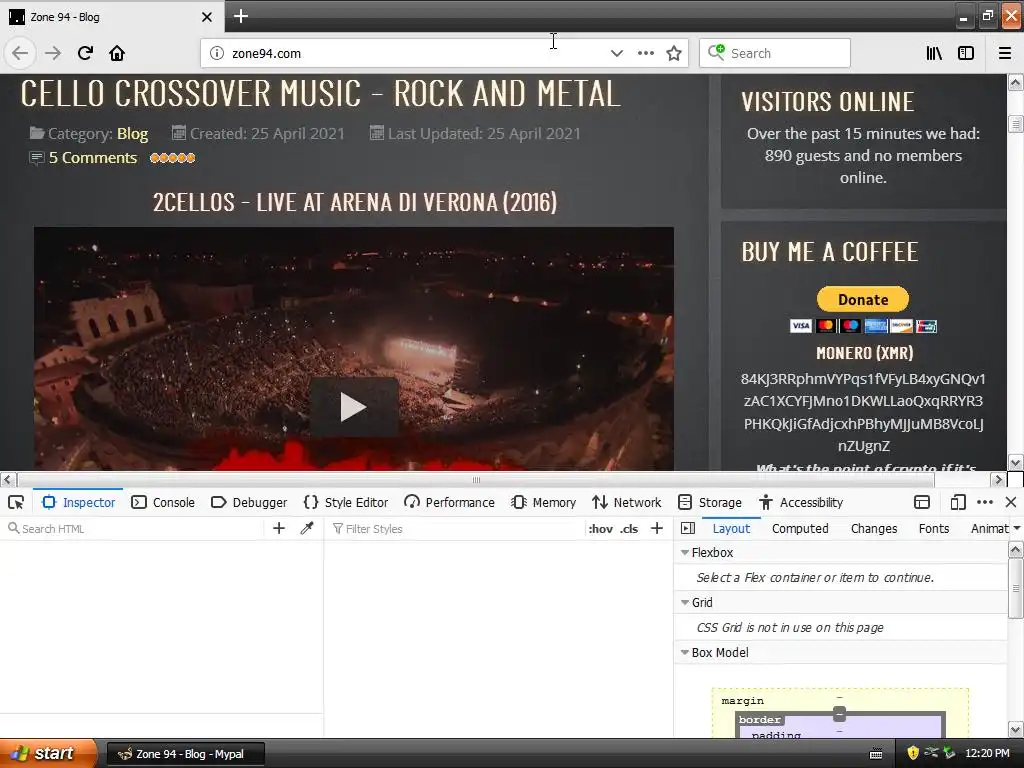
Task: Open the Style Editor panel
Action: 346,502
